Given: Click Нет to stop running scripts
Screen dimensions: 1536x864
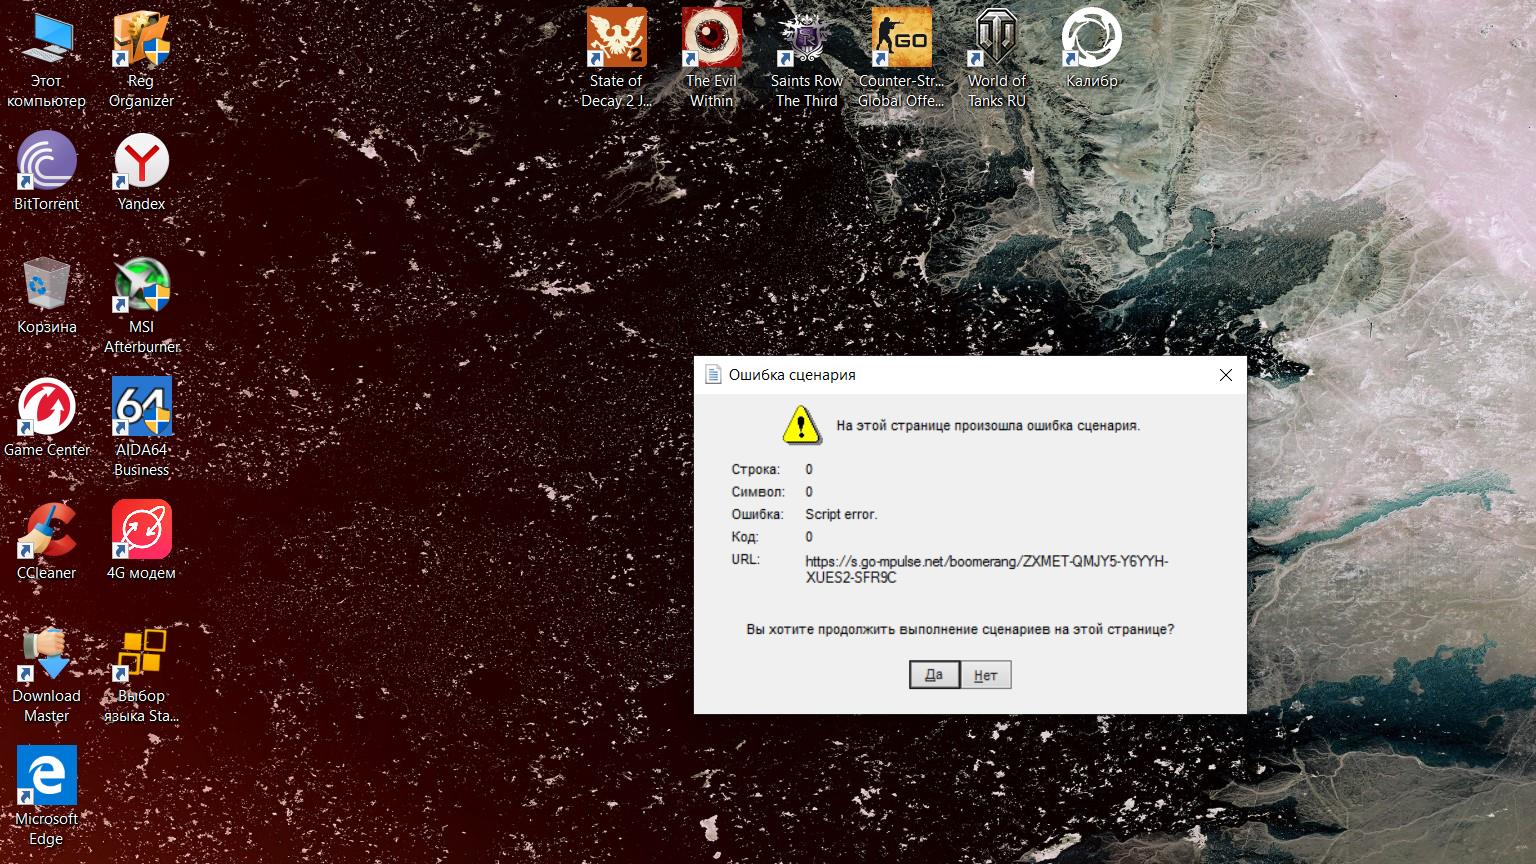Looking at the screenshot, I should pyautogui.click(x=986, y=675).
